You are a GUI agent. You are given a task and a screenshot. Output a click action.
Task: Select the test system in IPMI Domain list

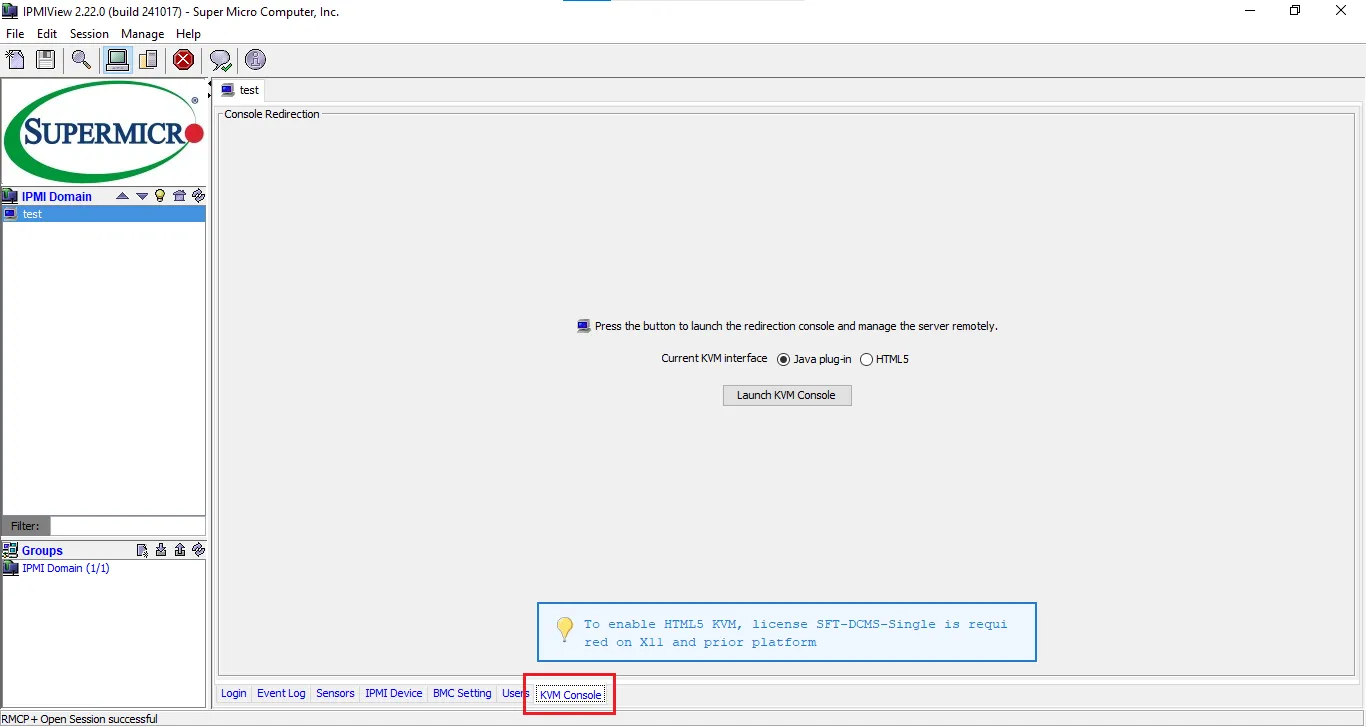point(33,214)
